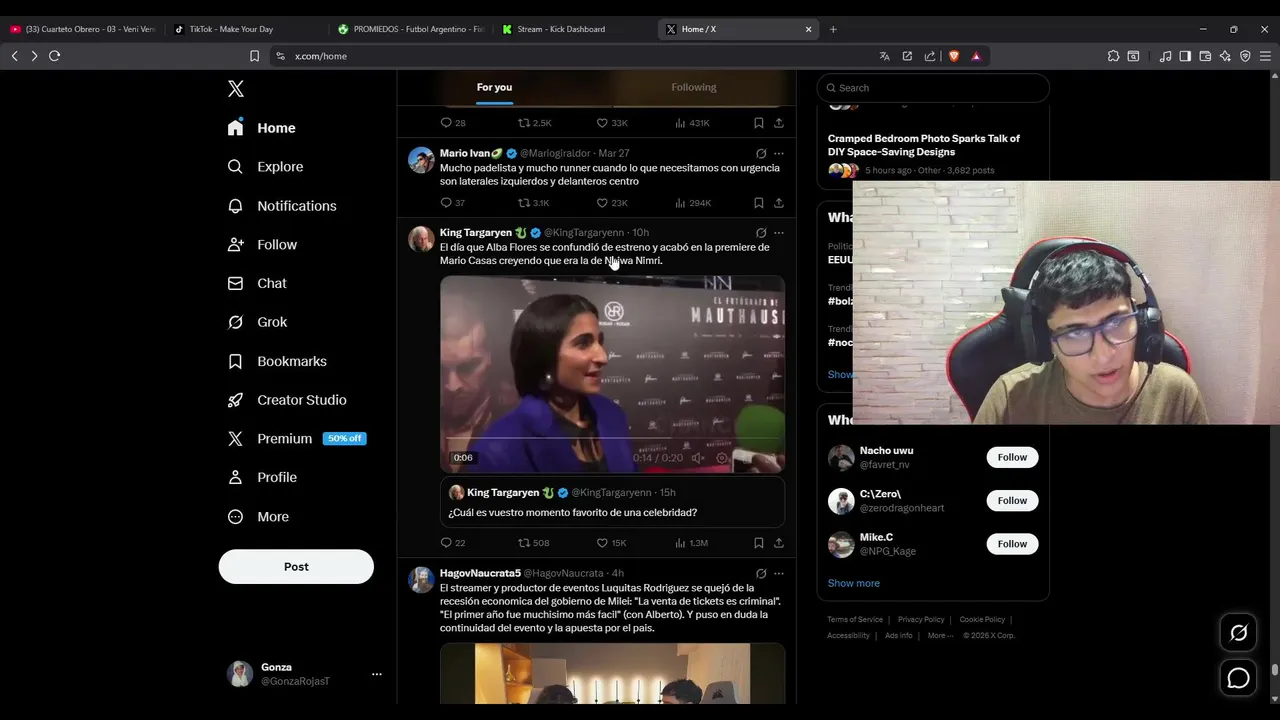Image resolution: width=1280 pixels, height=720 pixels.
Task: Open a new browser tab
Action: click(833, 29)
